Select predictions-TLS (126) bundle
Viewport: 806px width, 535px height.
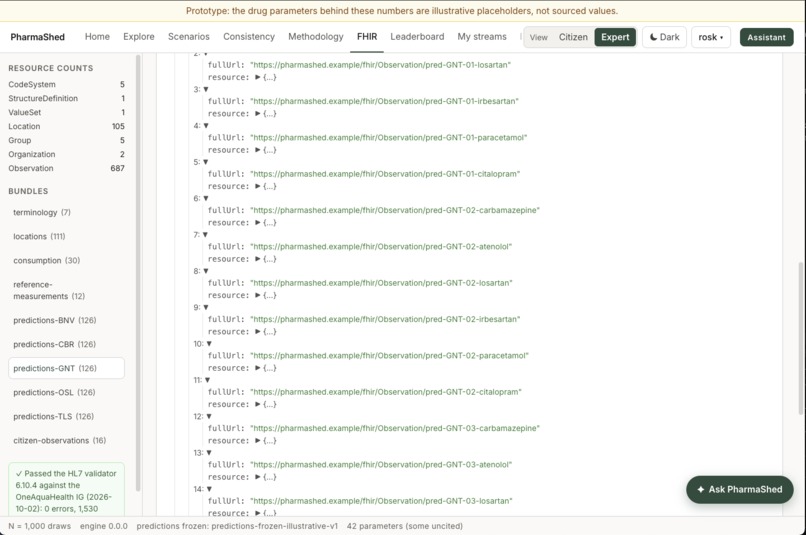(x=66, y=416)
